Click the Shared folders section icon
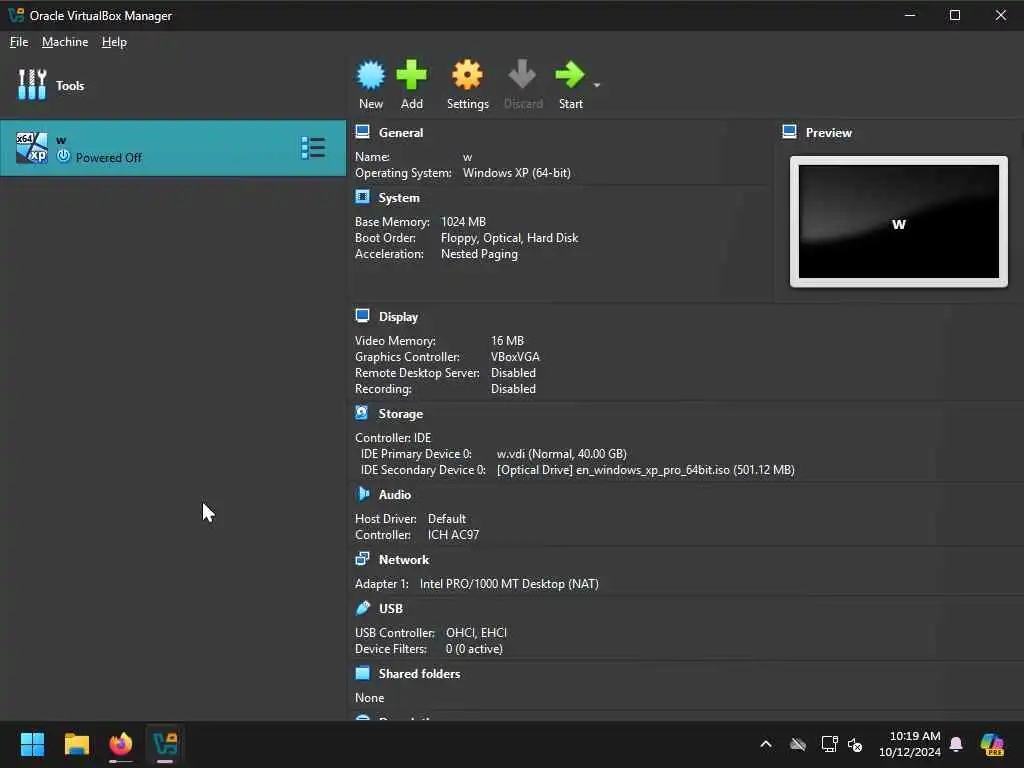Image resolution: width=1024 pixels, height=768 pixels. pyautogui.click(x=362, y=673)
